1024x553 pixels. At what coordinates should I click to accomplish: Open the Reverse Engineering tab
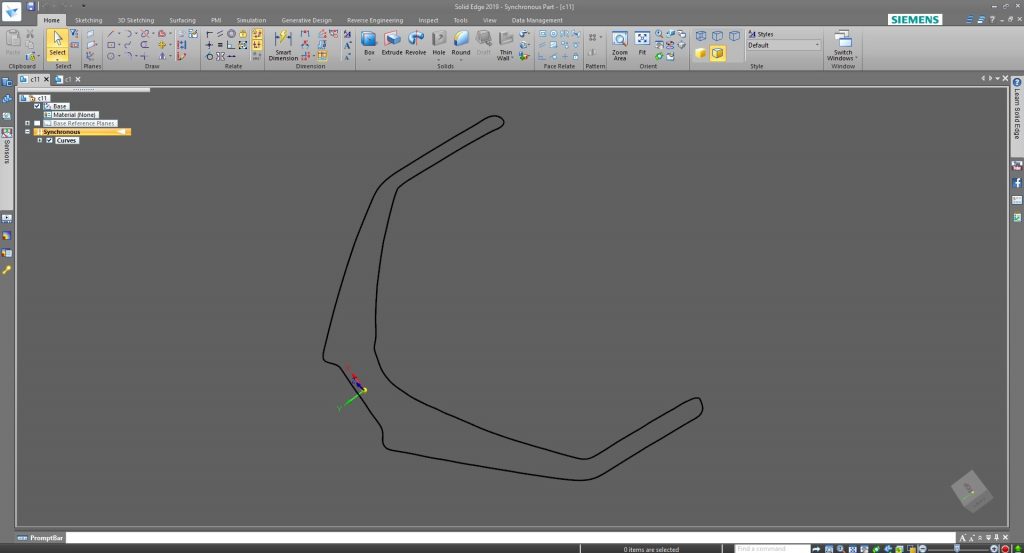click(375, 20)
